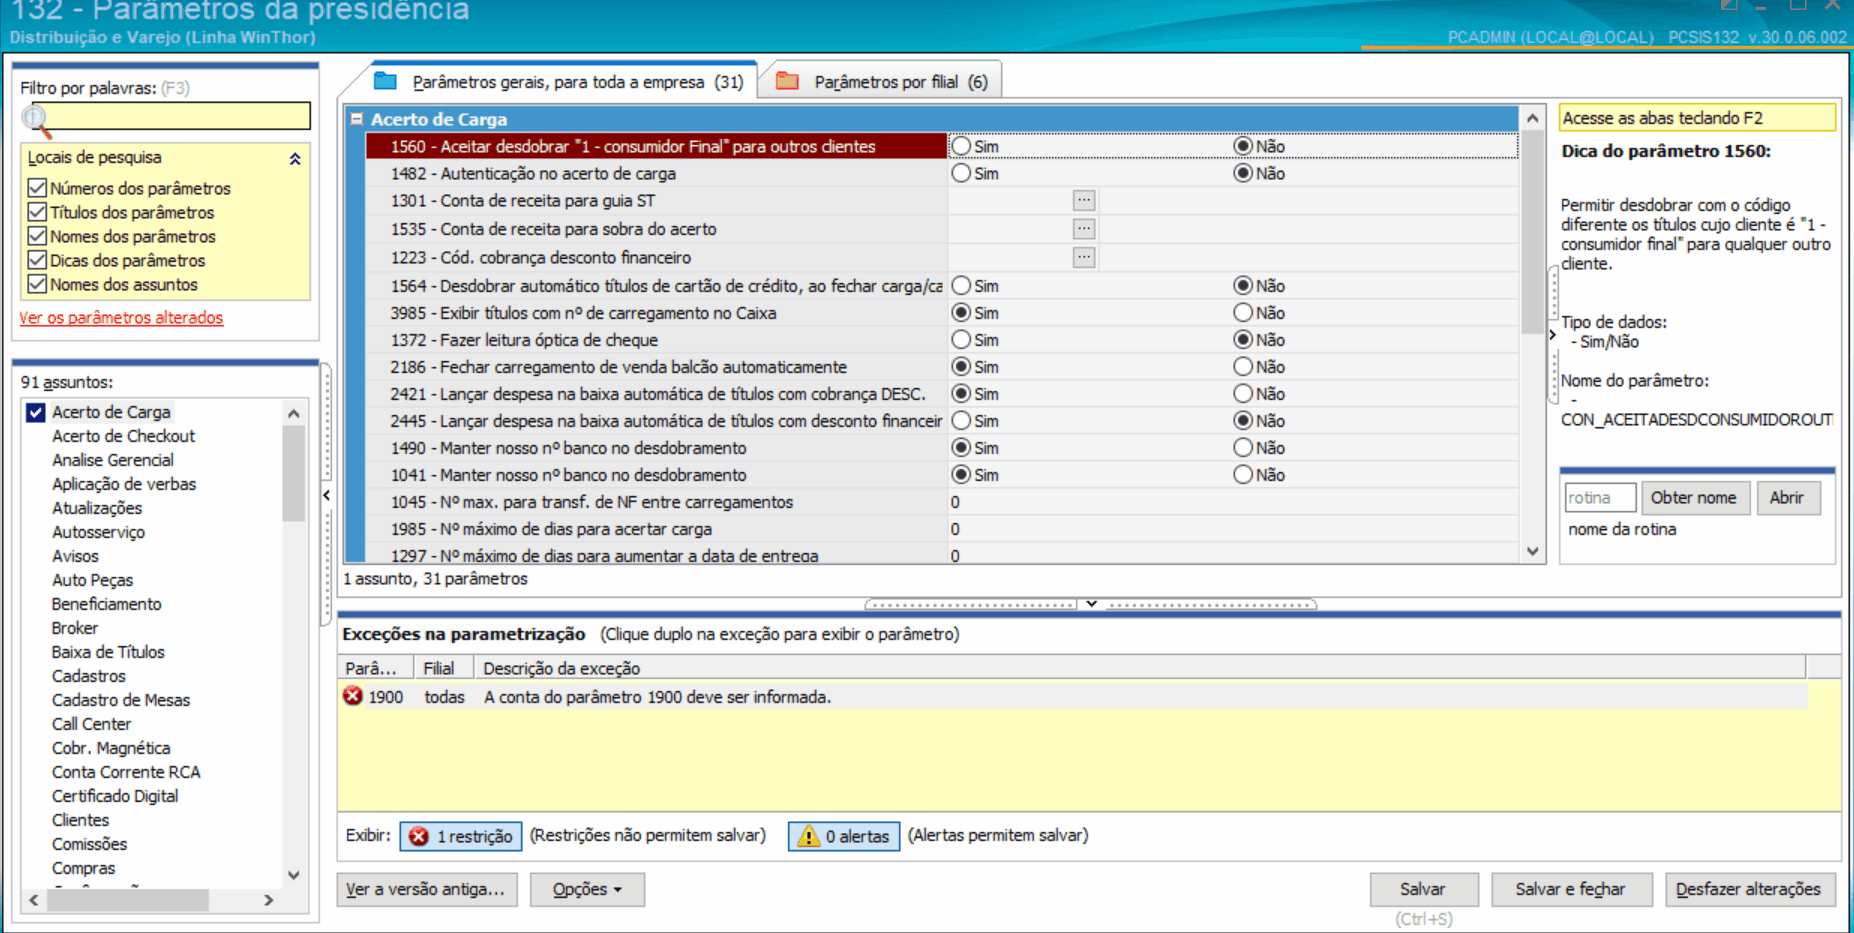Expand the right tip panel splitter arrow
1854x933 pixels.
tap(1552, 335)
